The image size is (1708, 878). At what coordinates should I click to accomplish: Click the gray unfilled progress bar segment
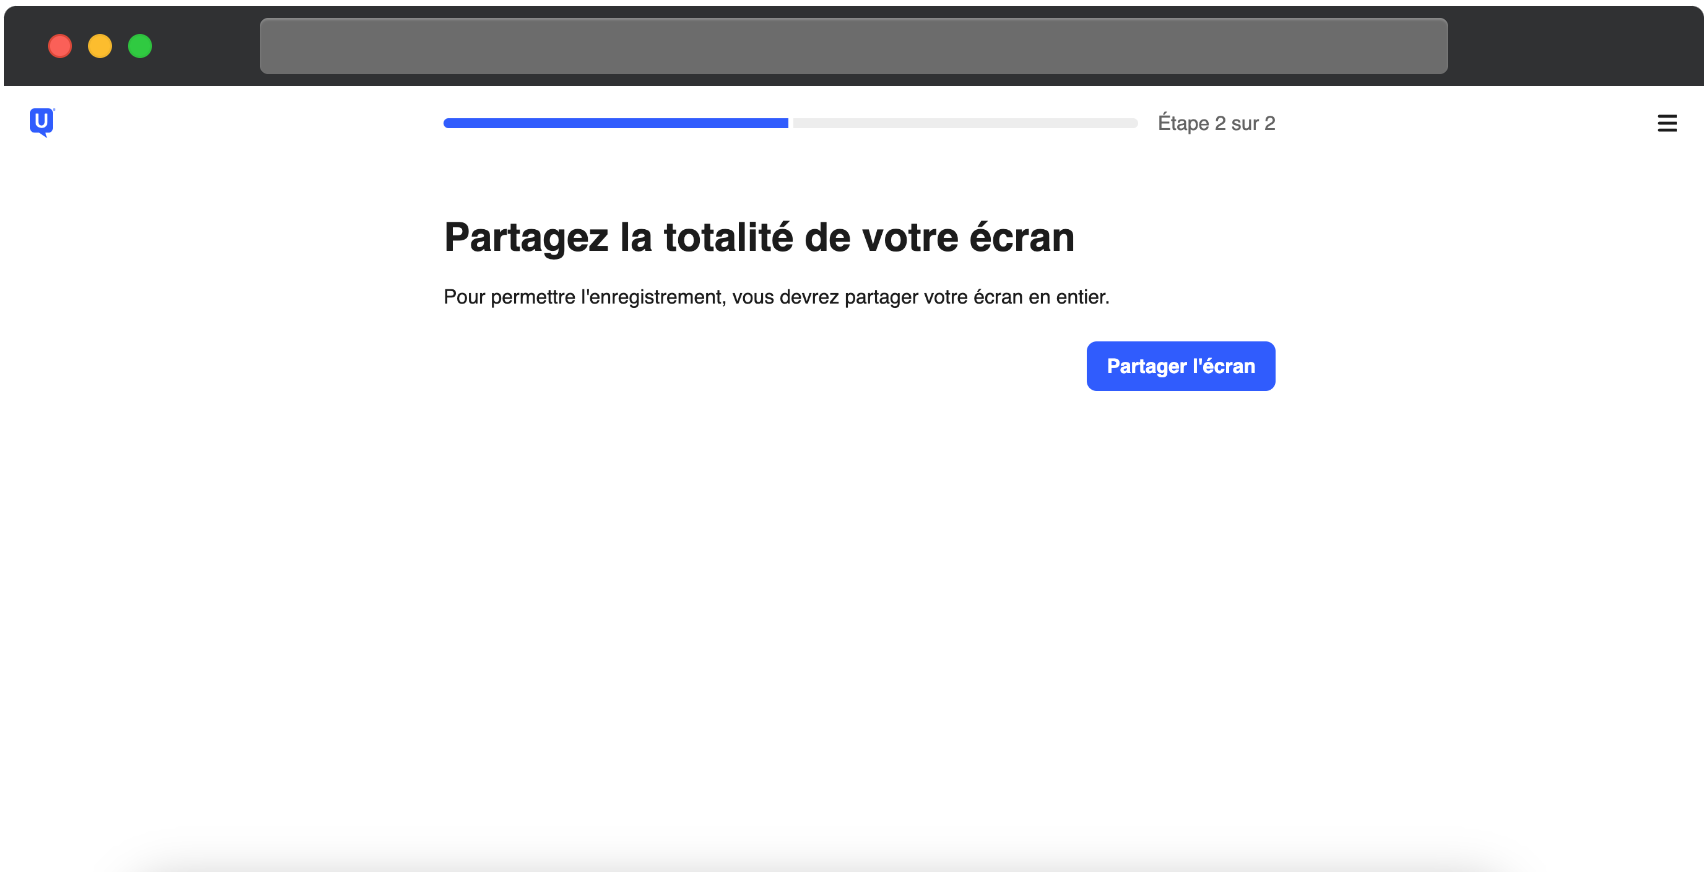tap(965, 123)
